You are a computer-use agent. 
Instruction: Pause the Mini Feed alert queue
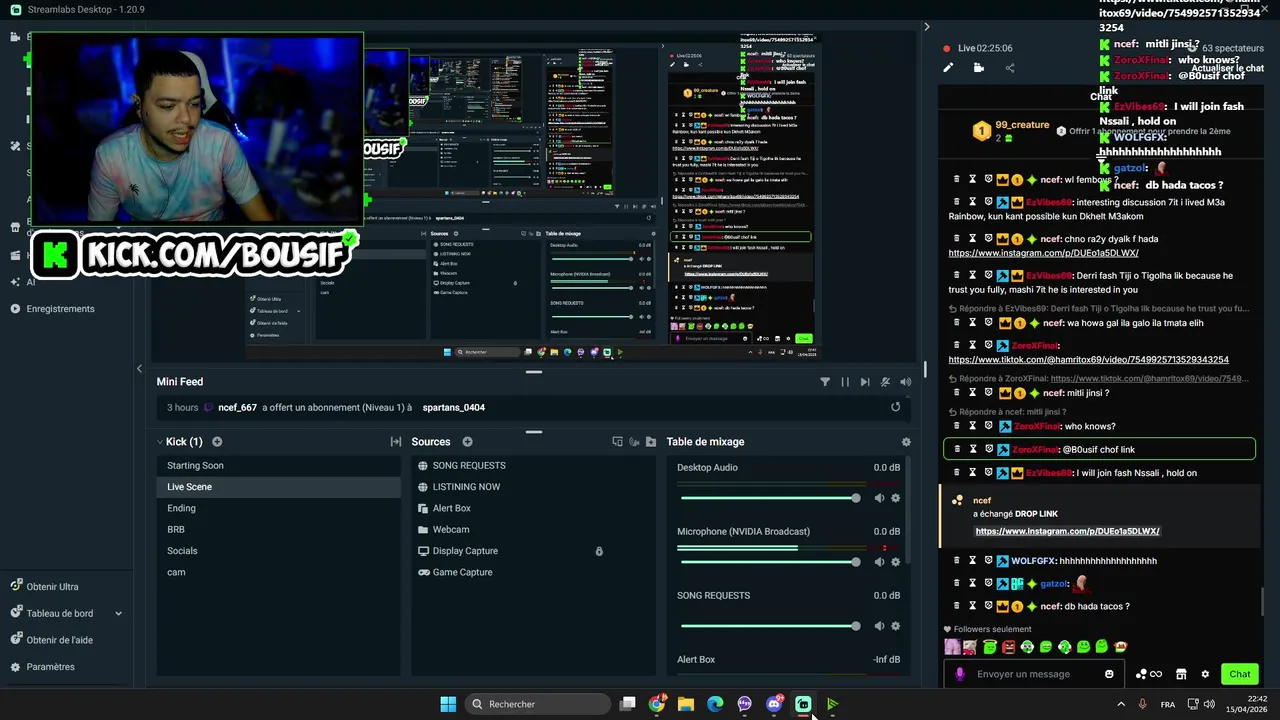click(x=845, y=382)
